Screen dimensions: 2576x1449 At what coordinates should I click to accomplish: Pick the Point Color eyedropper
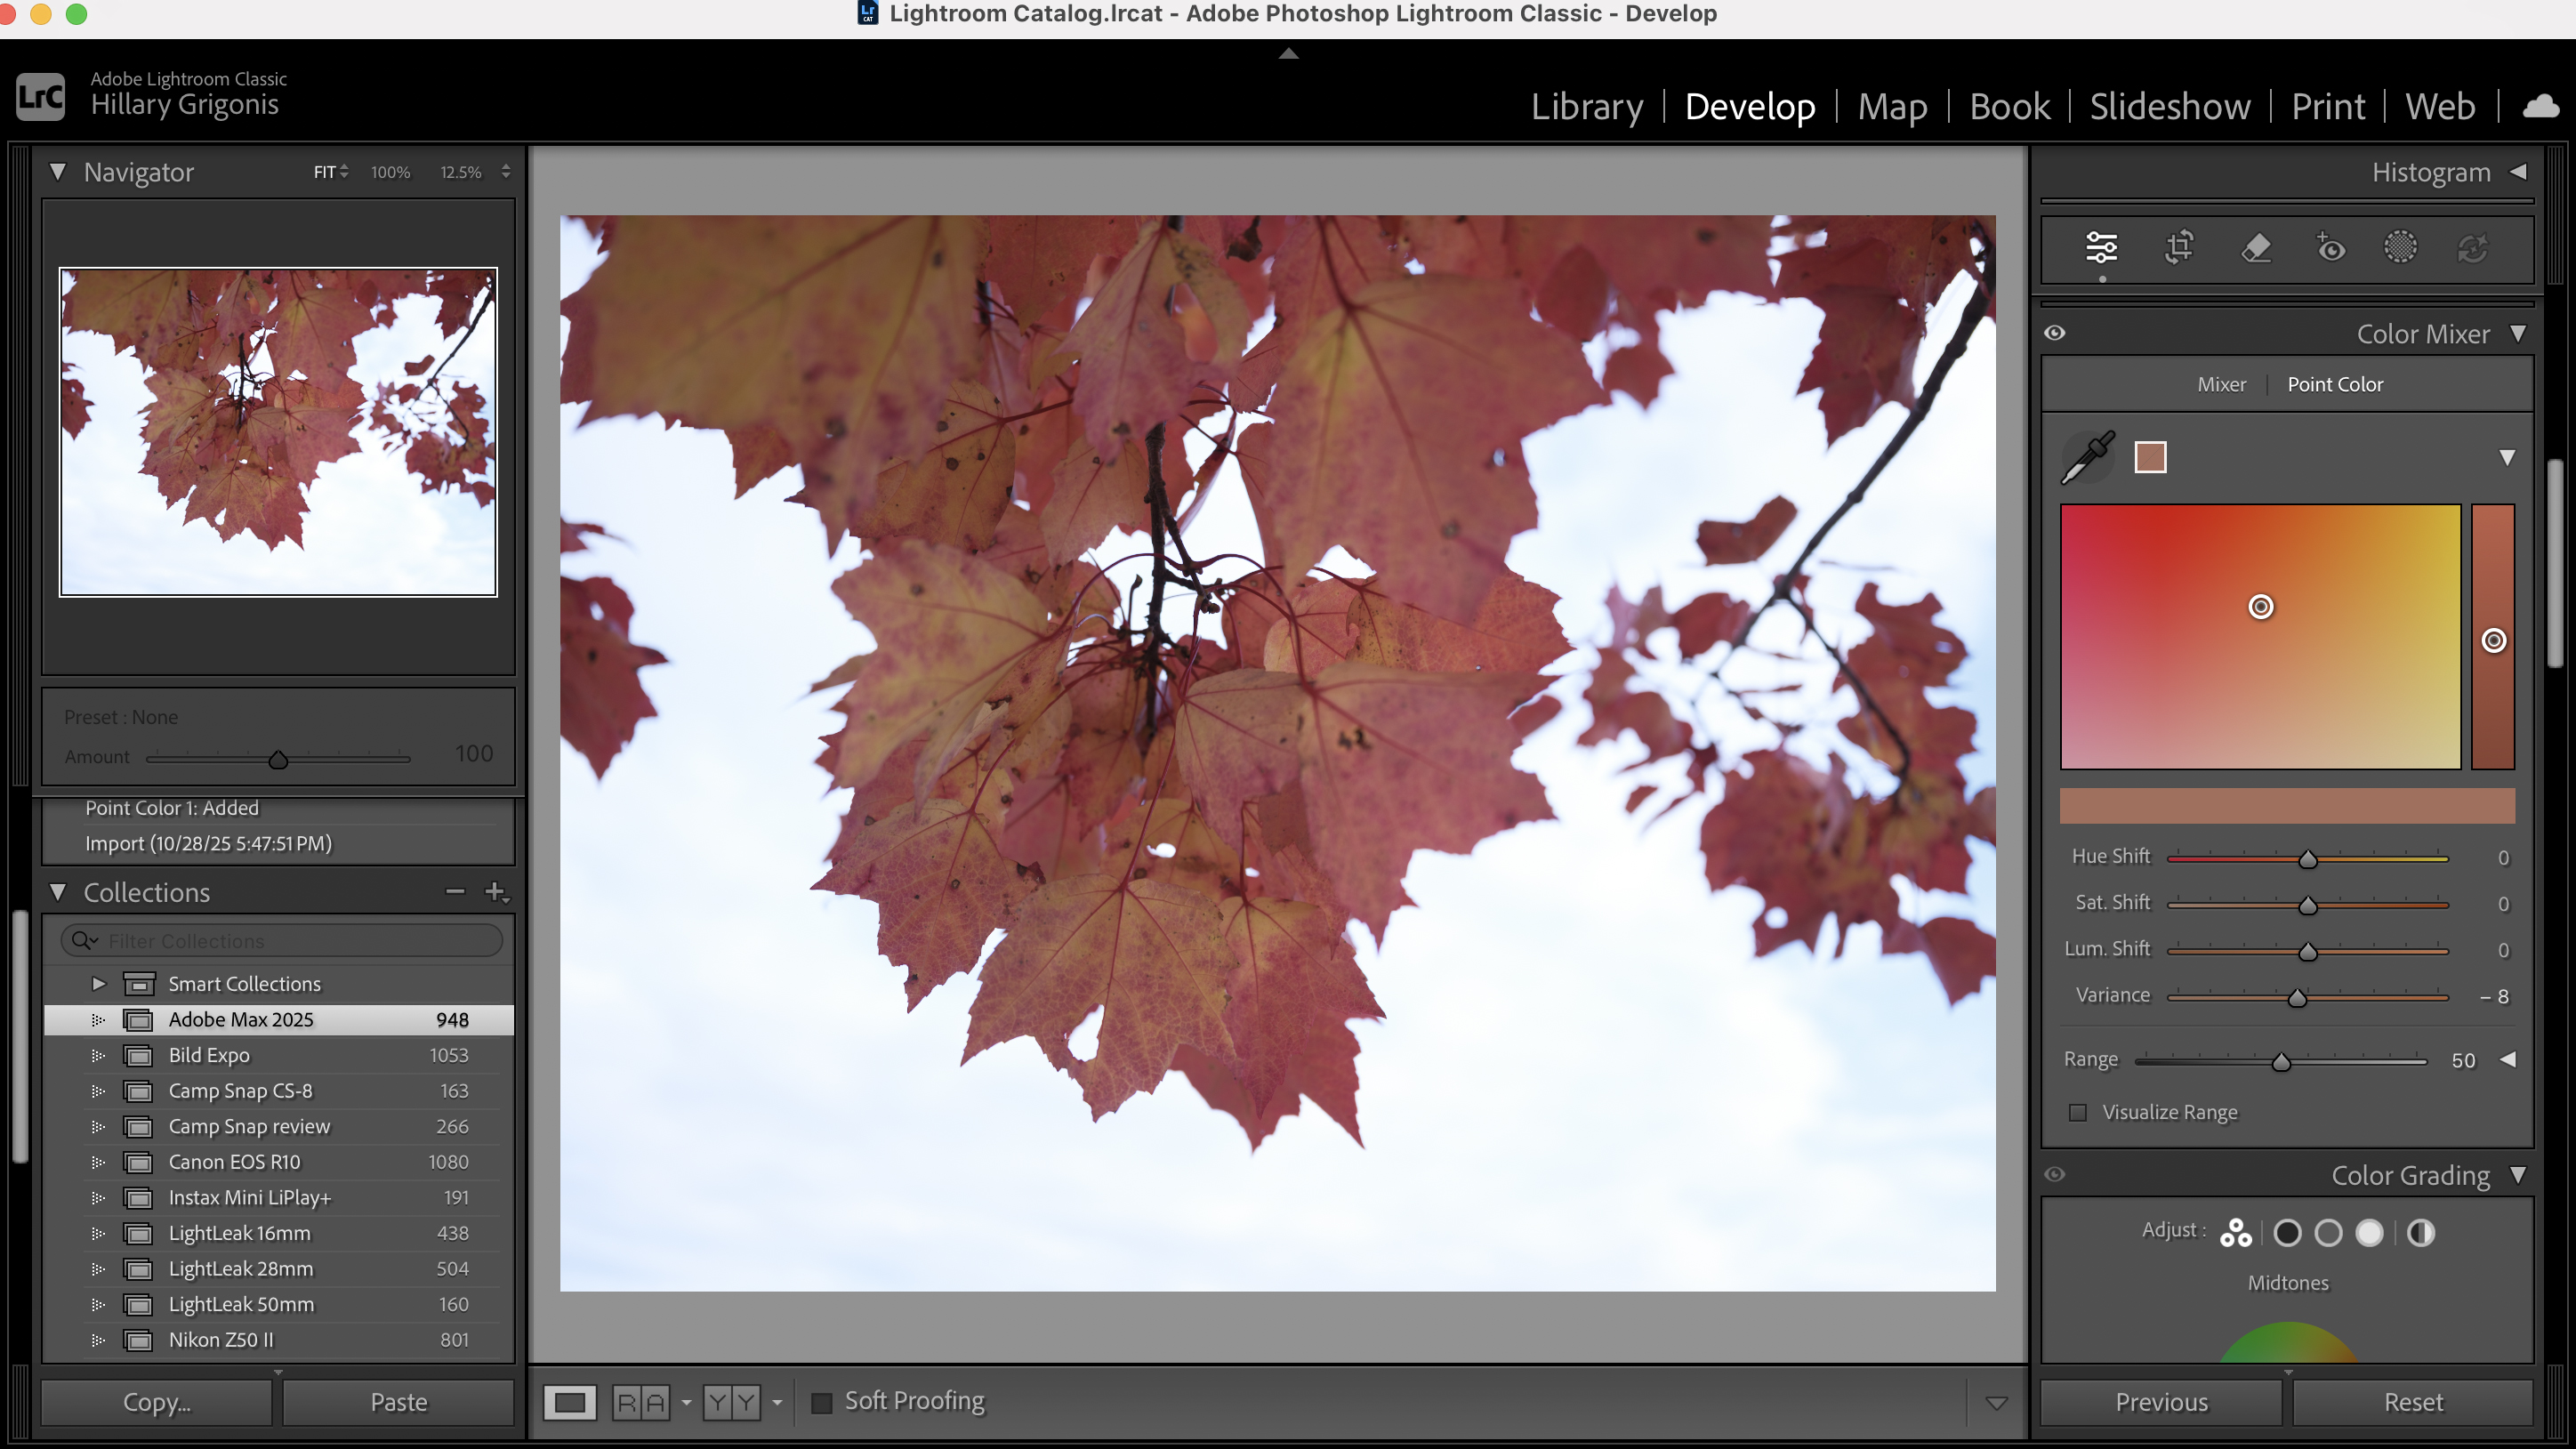pos(2088,458)
